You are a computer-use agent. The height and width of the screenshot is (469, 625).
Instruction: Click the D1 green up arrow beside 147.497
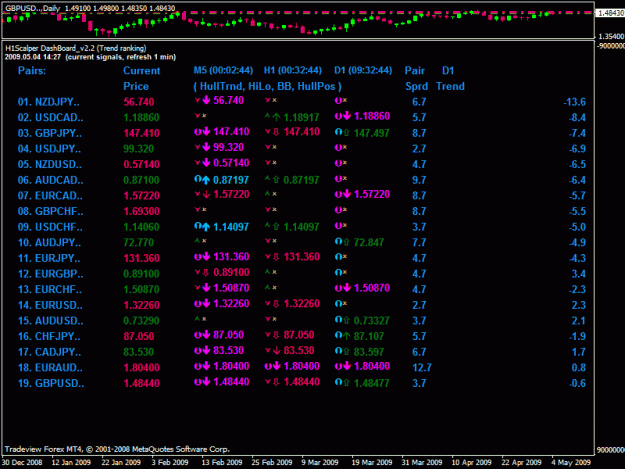pyautogui.click(x=346, y=133)
